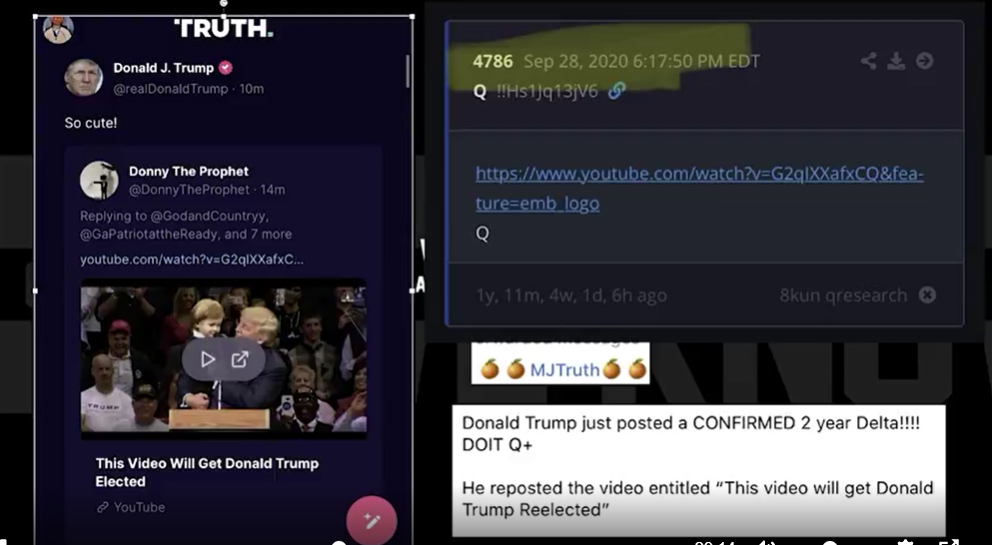The width and height of the screenshot is (992, 545).
Task: Click the x icon beside 8kun qresearch
Action: click(x=927, y=295)
